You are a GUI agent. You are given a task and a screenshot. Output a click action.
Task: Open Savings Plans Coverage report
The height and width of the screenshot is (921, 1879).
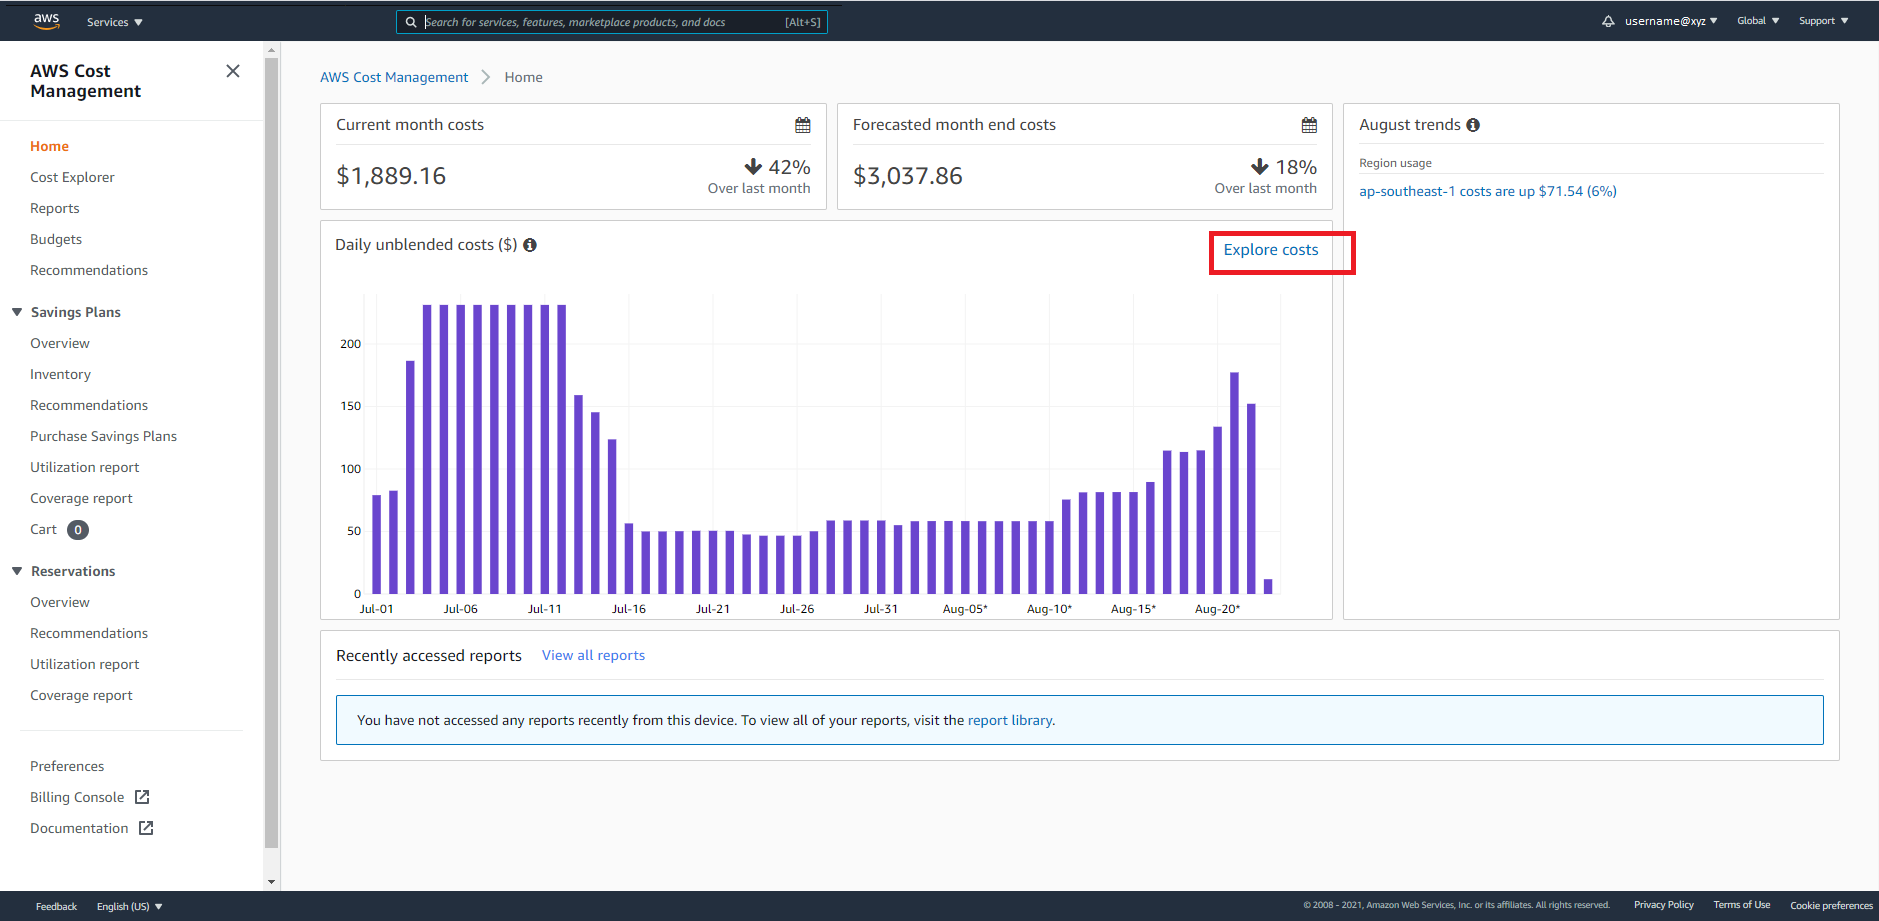click(81, 498)
